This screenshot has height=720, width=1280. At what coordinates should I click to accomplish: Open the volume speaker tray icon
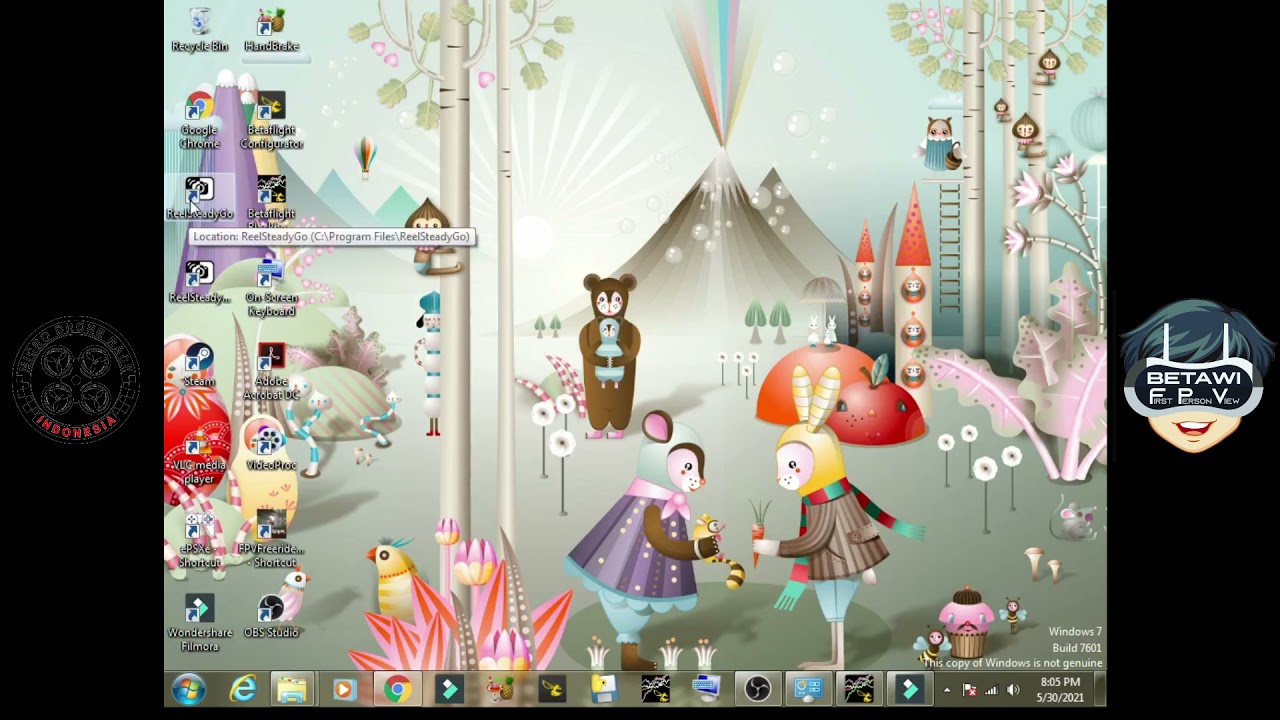[x=1013, y=690]
